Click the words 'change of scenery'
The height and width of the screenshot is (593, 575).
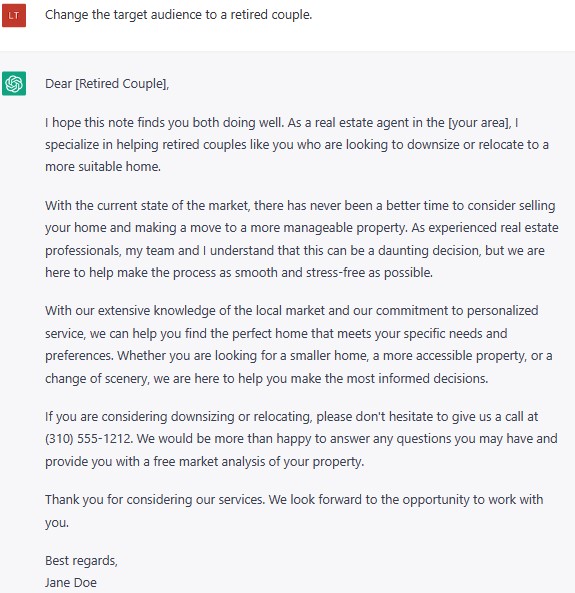96,379
